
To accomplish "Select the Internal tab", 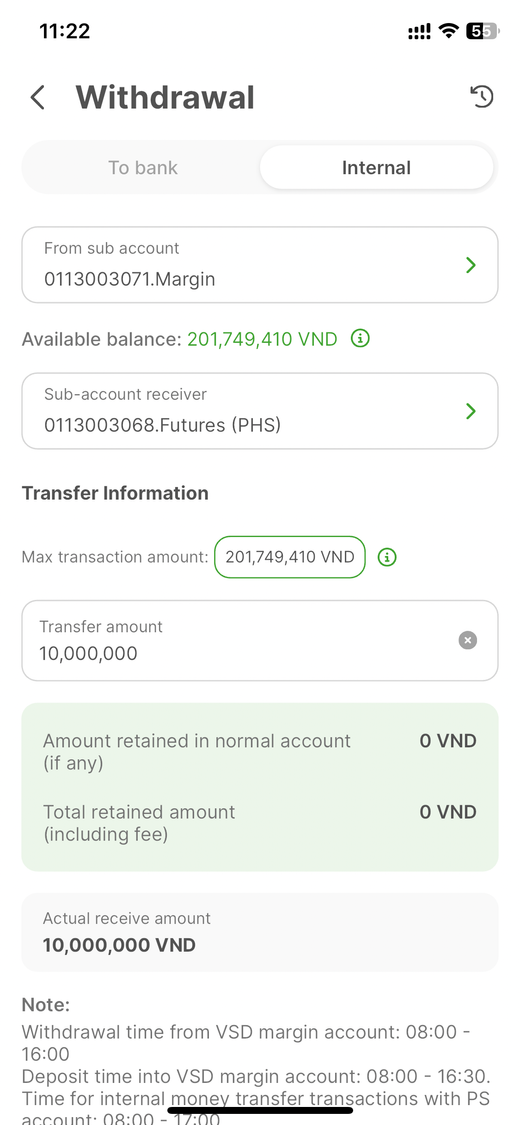I will pos(377,168).
